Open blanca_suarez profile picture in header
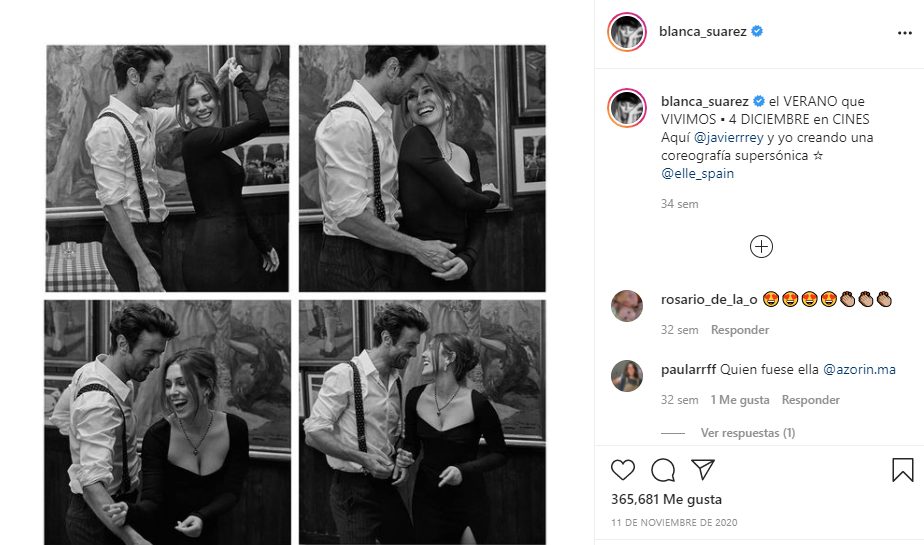Image resolution: width=924 pixels, height=545 pixels. pyautogui.click(x=626, y=32)
